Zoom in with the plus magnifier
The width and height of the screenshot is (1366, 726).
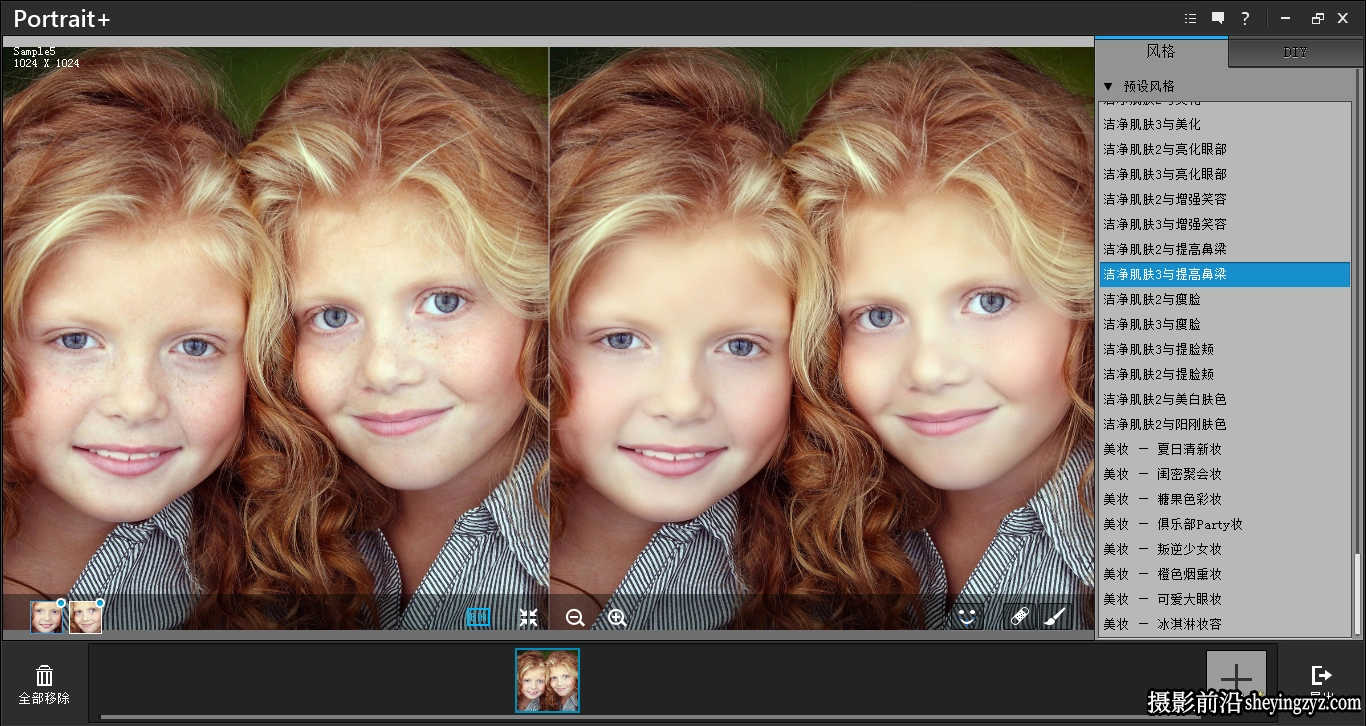(x=618, y=618)
